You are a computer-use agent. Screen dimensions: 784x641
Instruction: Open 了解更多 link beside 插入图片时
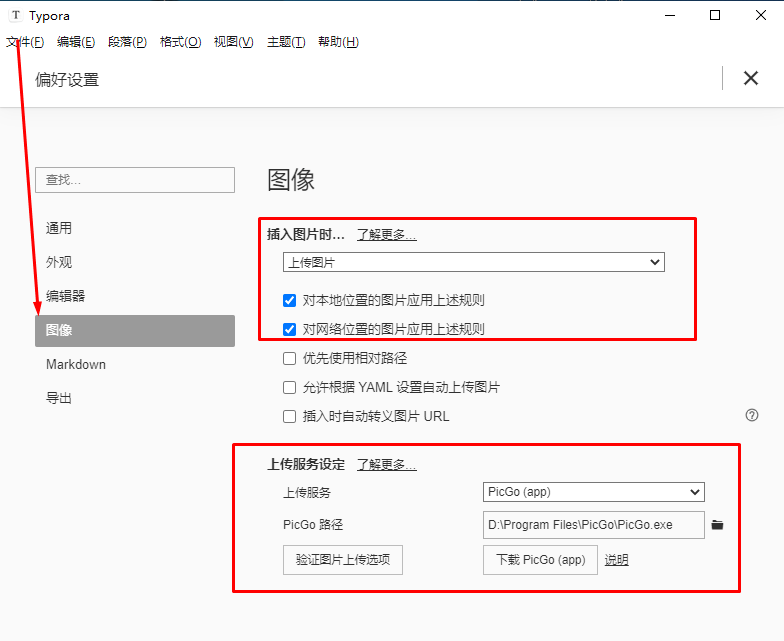pos(386,234)
